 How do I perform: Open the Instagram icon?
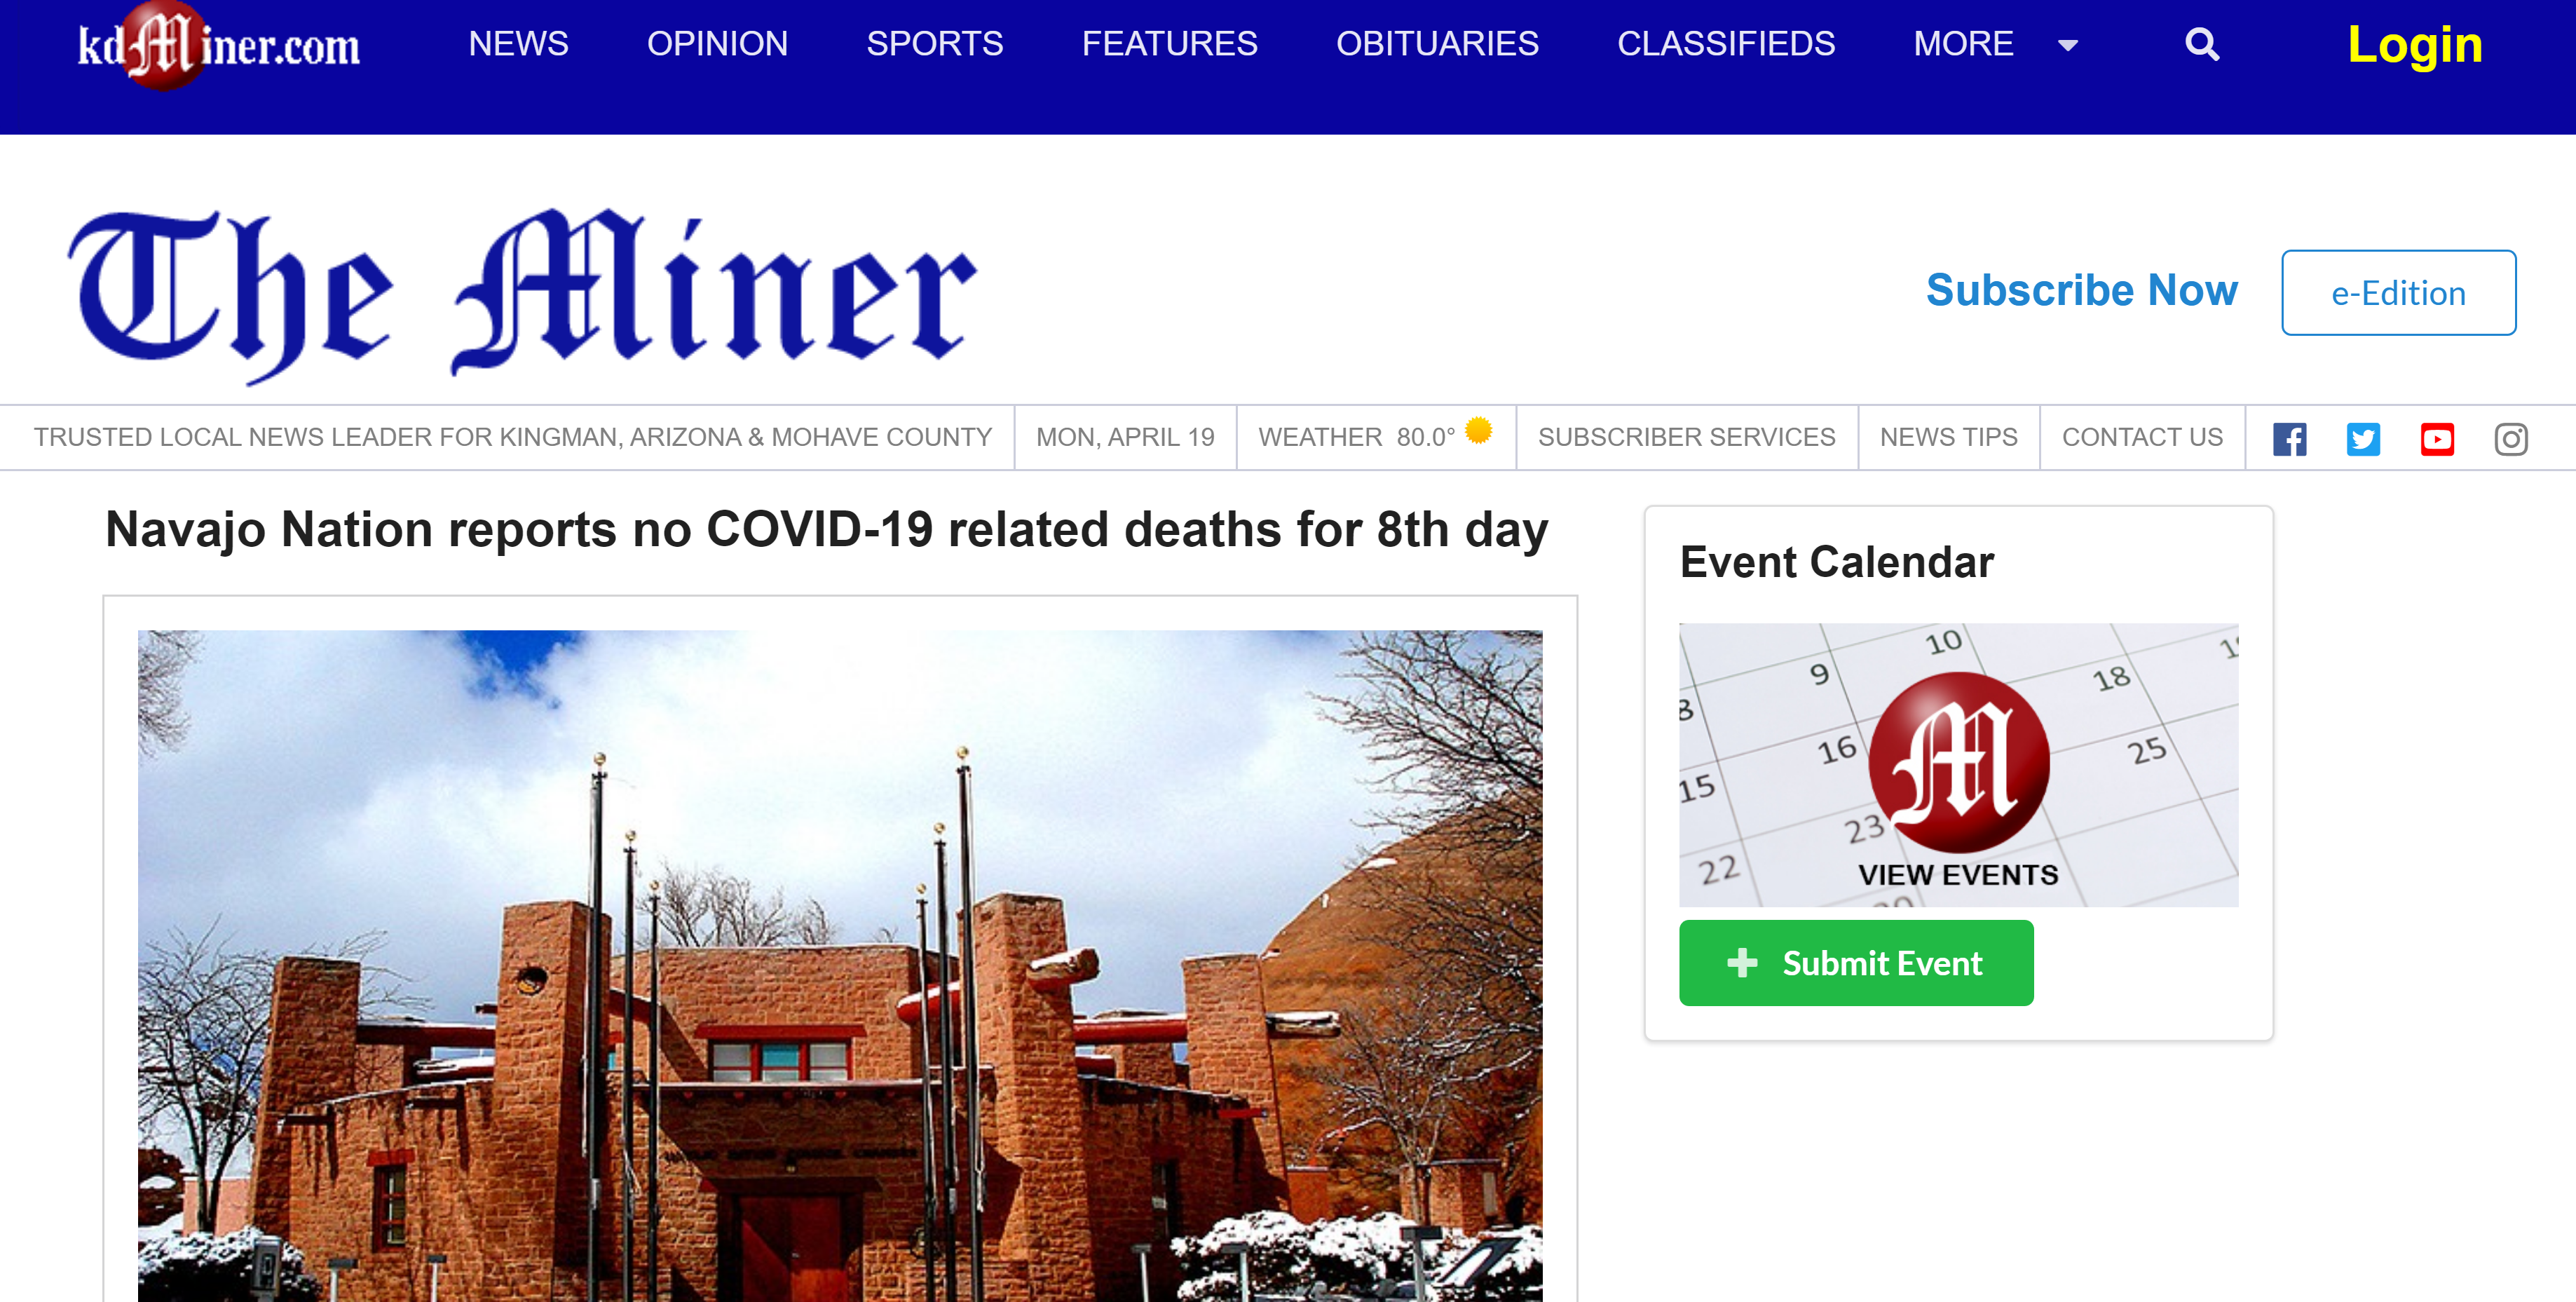[x=2511, y=439]
